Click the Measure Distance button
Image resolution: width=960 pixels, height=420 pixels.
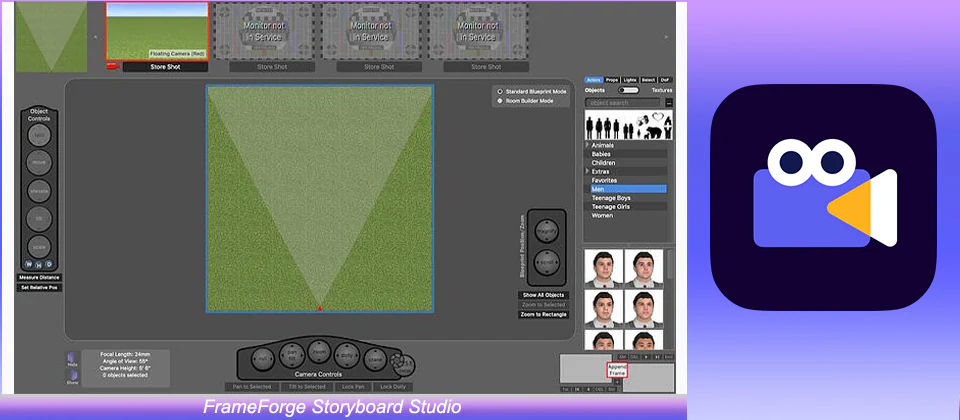coord(39,277)
